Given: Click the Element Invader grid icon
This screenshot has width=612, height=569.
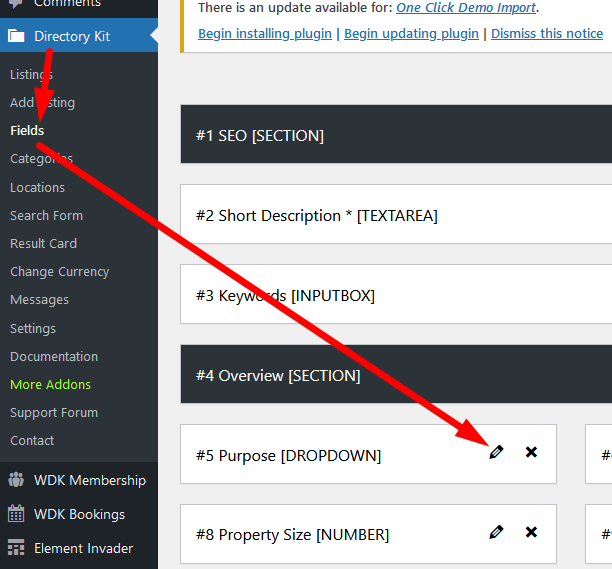Looking at the screenshot, I should [16, 548].
